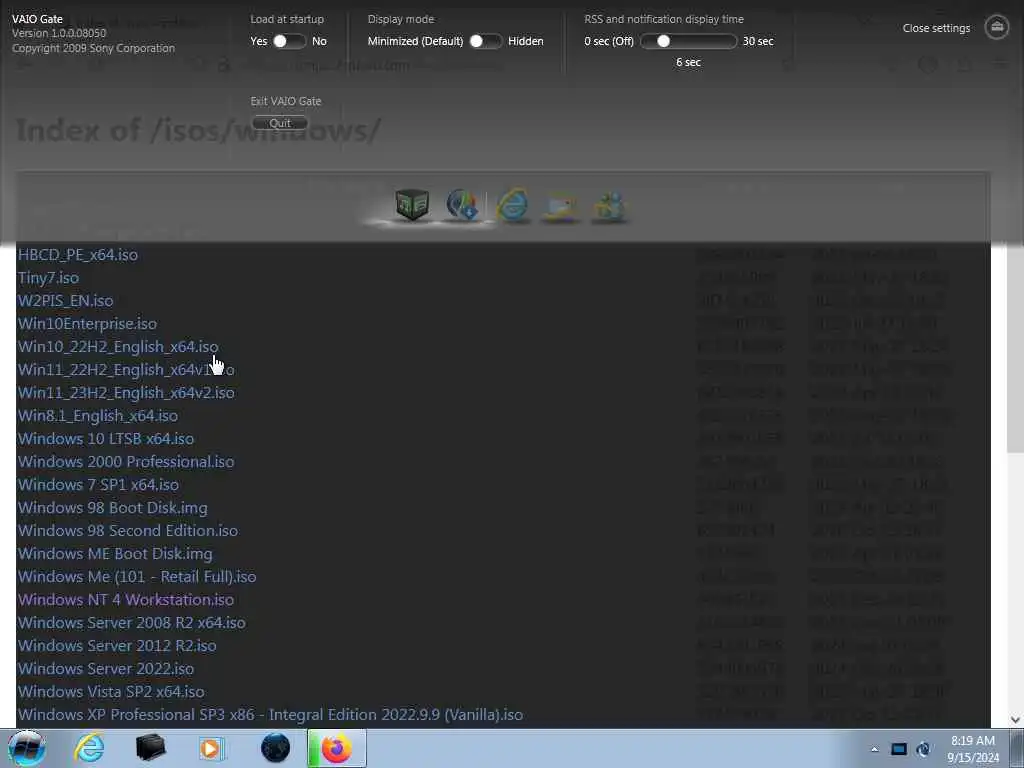
Task: Open the green cube Media Gallery icon in VAIO Gate
Action: click(x=412, y=204)
